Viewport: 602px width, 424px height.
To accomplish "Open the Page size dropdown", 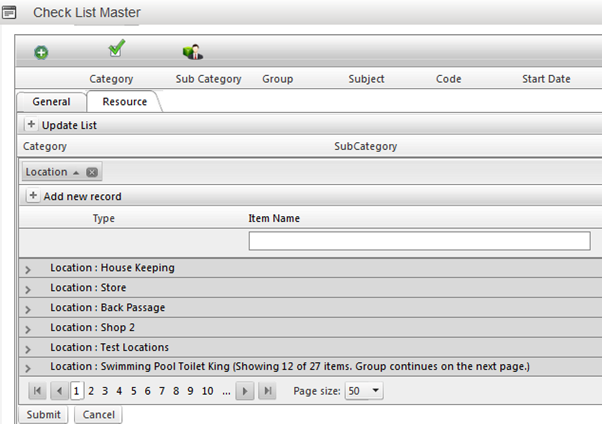I will tap(375, 391).
